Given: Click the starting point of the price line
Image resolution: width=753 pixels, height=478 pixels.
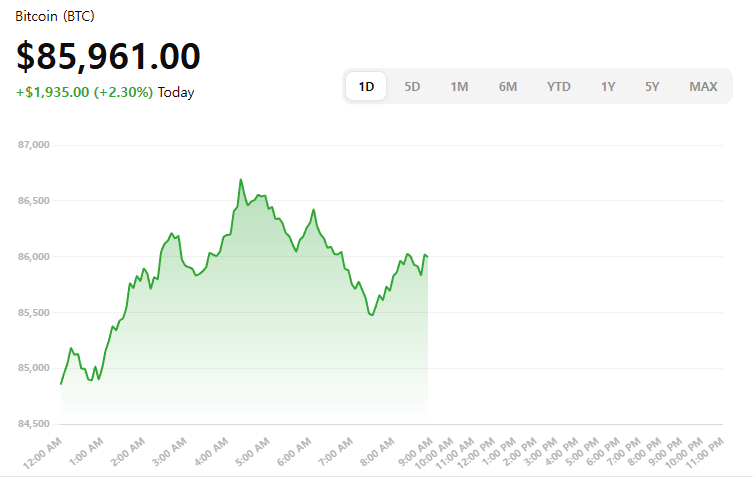Looking at the screenshot, I should (61, 383).
